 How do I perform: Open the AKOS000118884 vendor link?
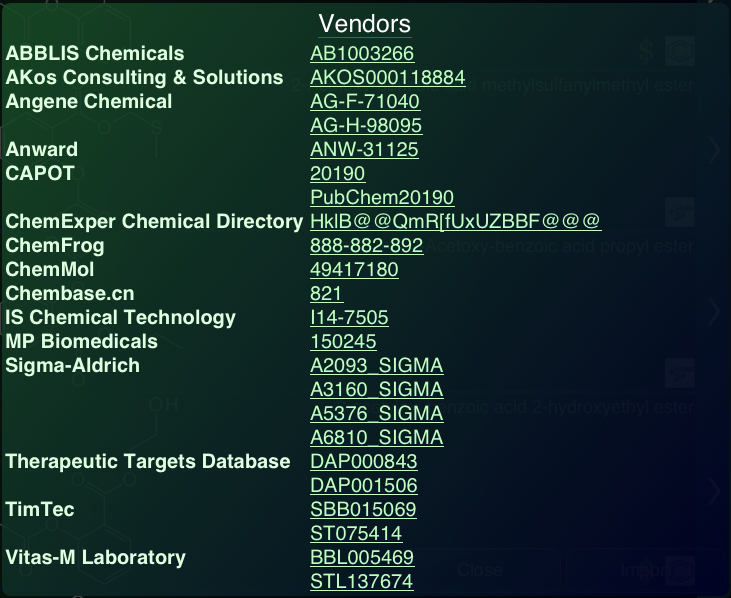point(387,78)
